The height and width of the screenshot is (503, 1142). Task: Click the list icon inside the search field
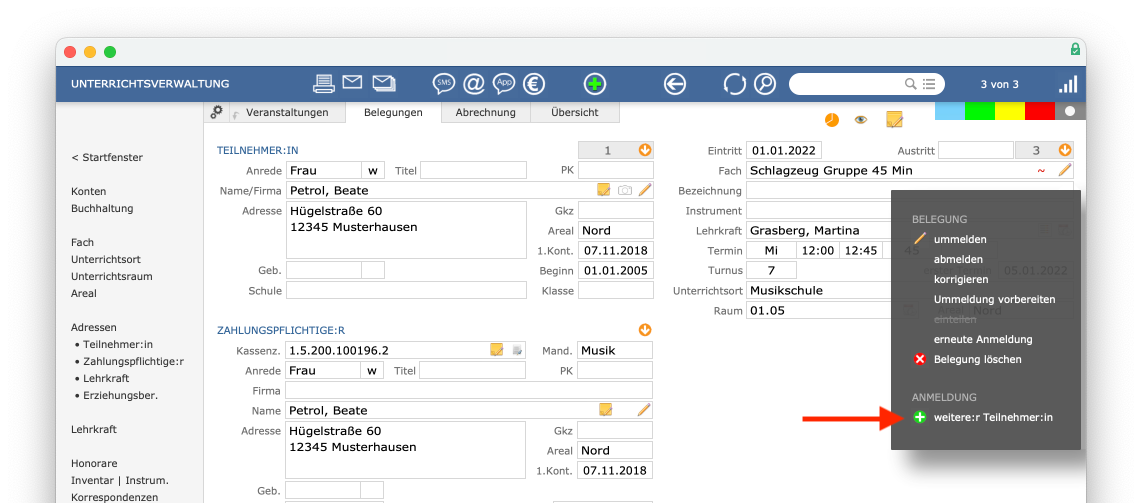(x=929, y=84)
